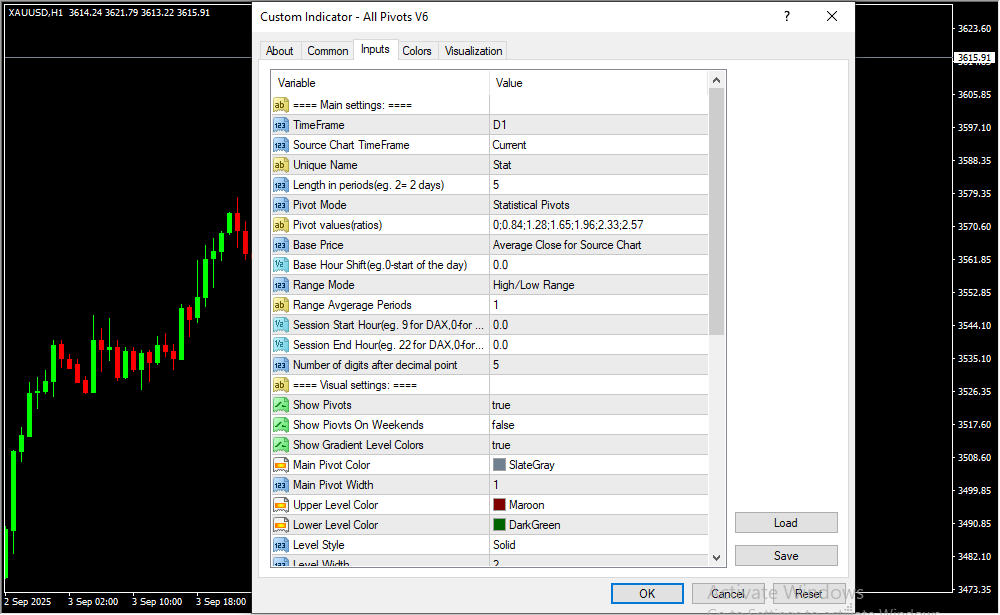
Task: Click the string icon beside Pivot values(ratios)
Action: [x=281, y=225]
